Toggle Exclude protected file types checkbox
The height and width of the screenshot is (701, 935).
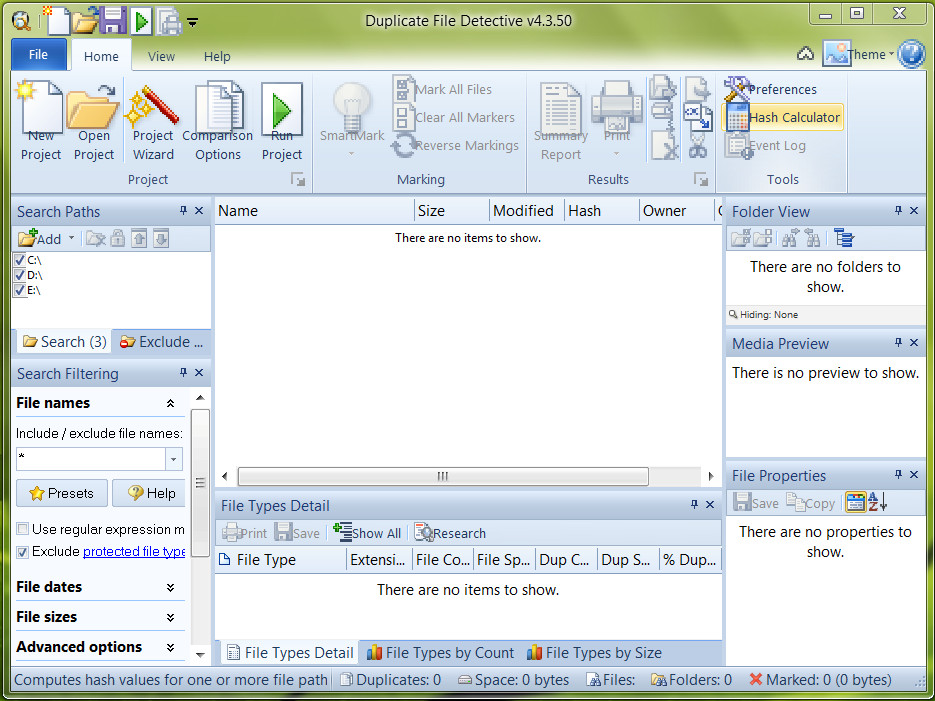click(x=23, y=552)
